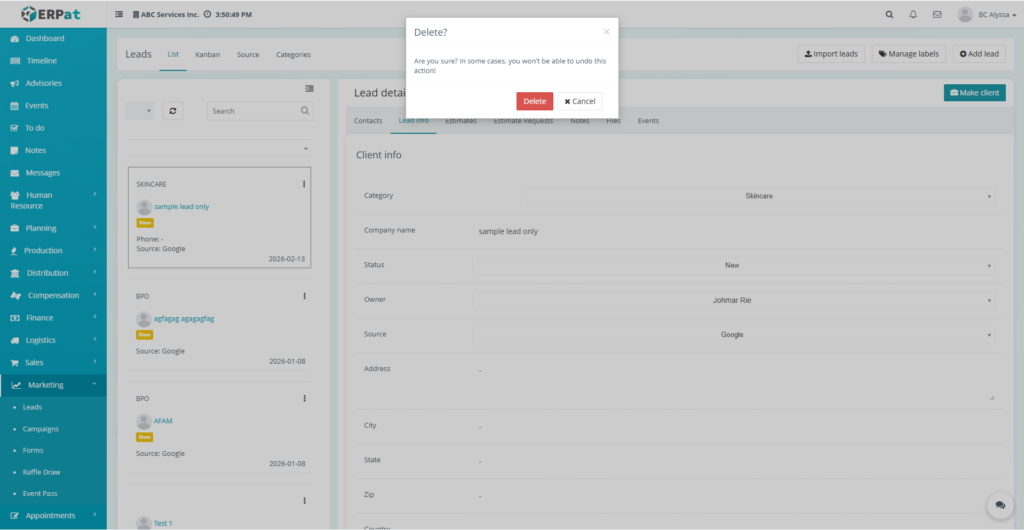Open three-dot menu on AFAM lead card

click(304, 398)
